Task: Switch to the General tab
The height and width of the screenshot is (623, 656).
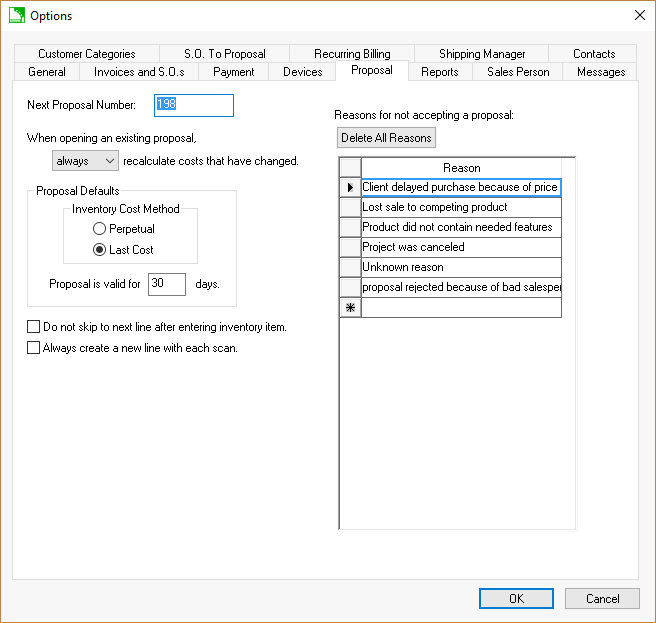Action: coord(47,72)
